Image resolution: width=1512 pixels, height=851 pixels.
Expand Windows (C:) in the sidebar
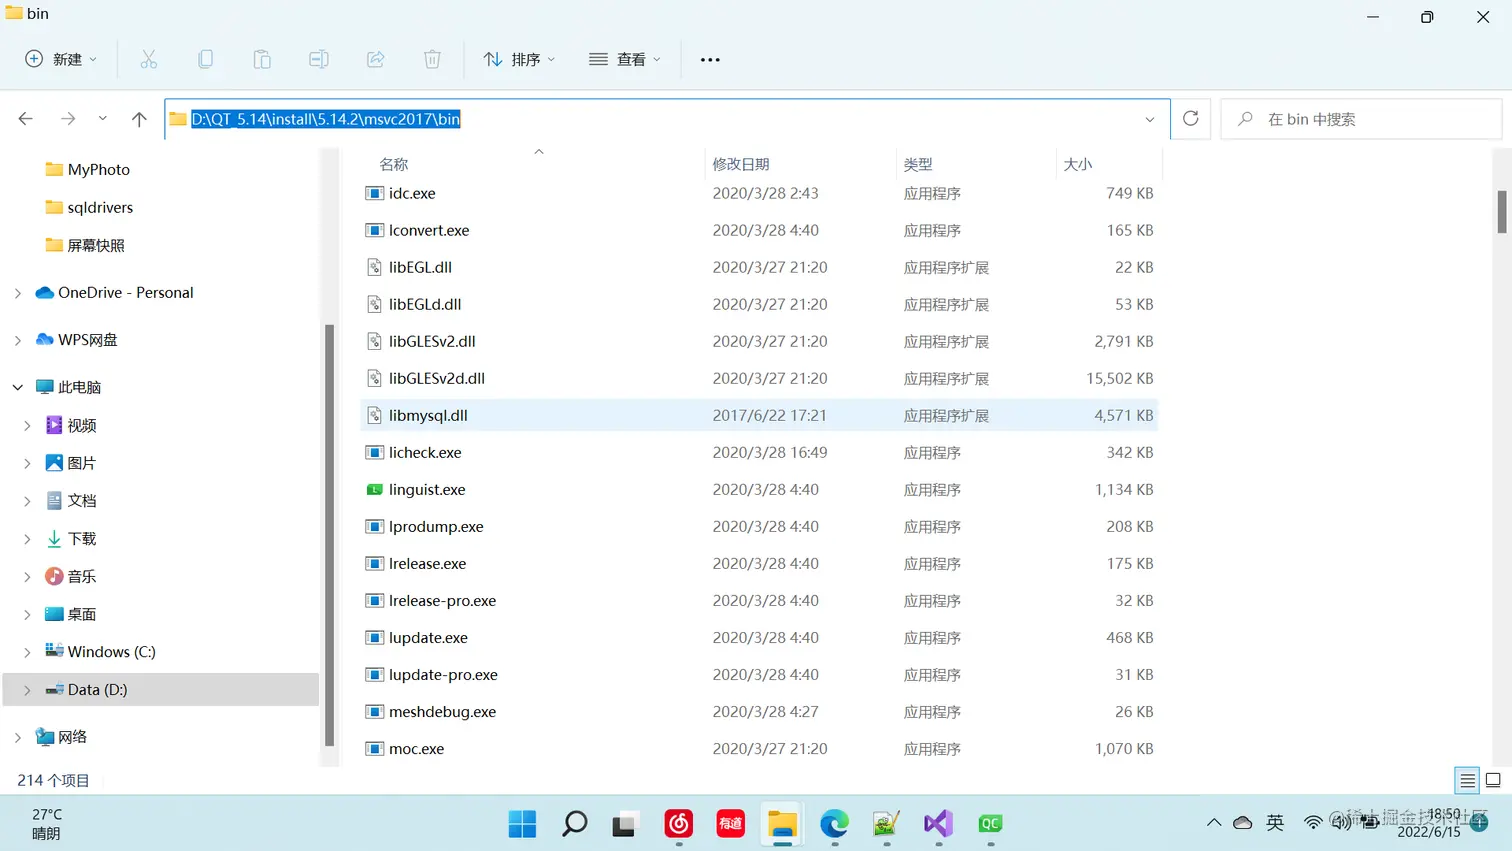click(26, 651)
